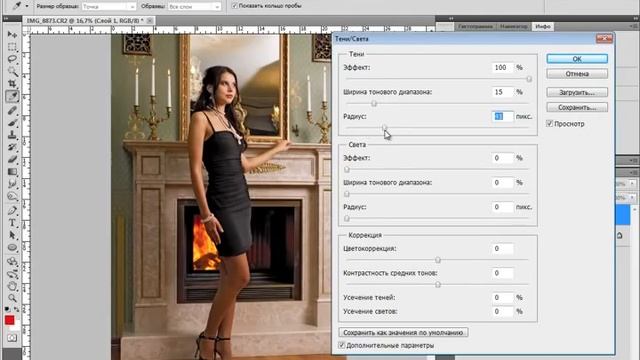Select the Eraser tool
The image size is (640, 360).
[x=12, y=159]
